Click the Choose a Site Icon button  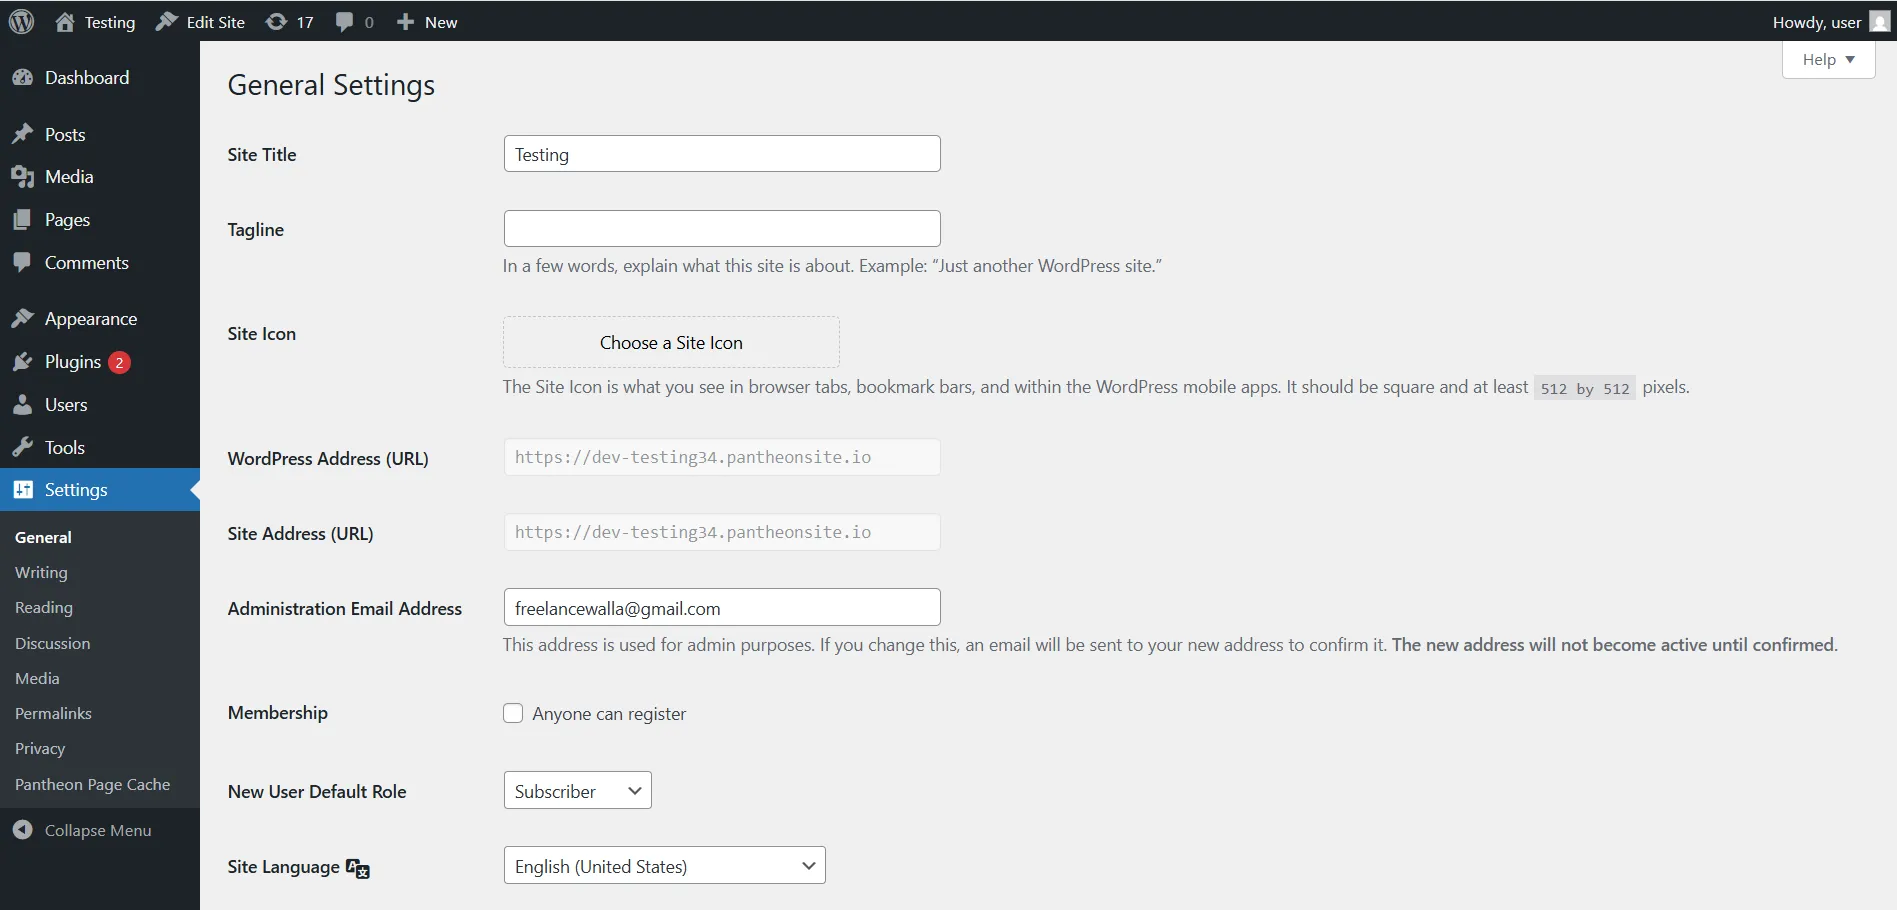671,342
